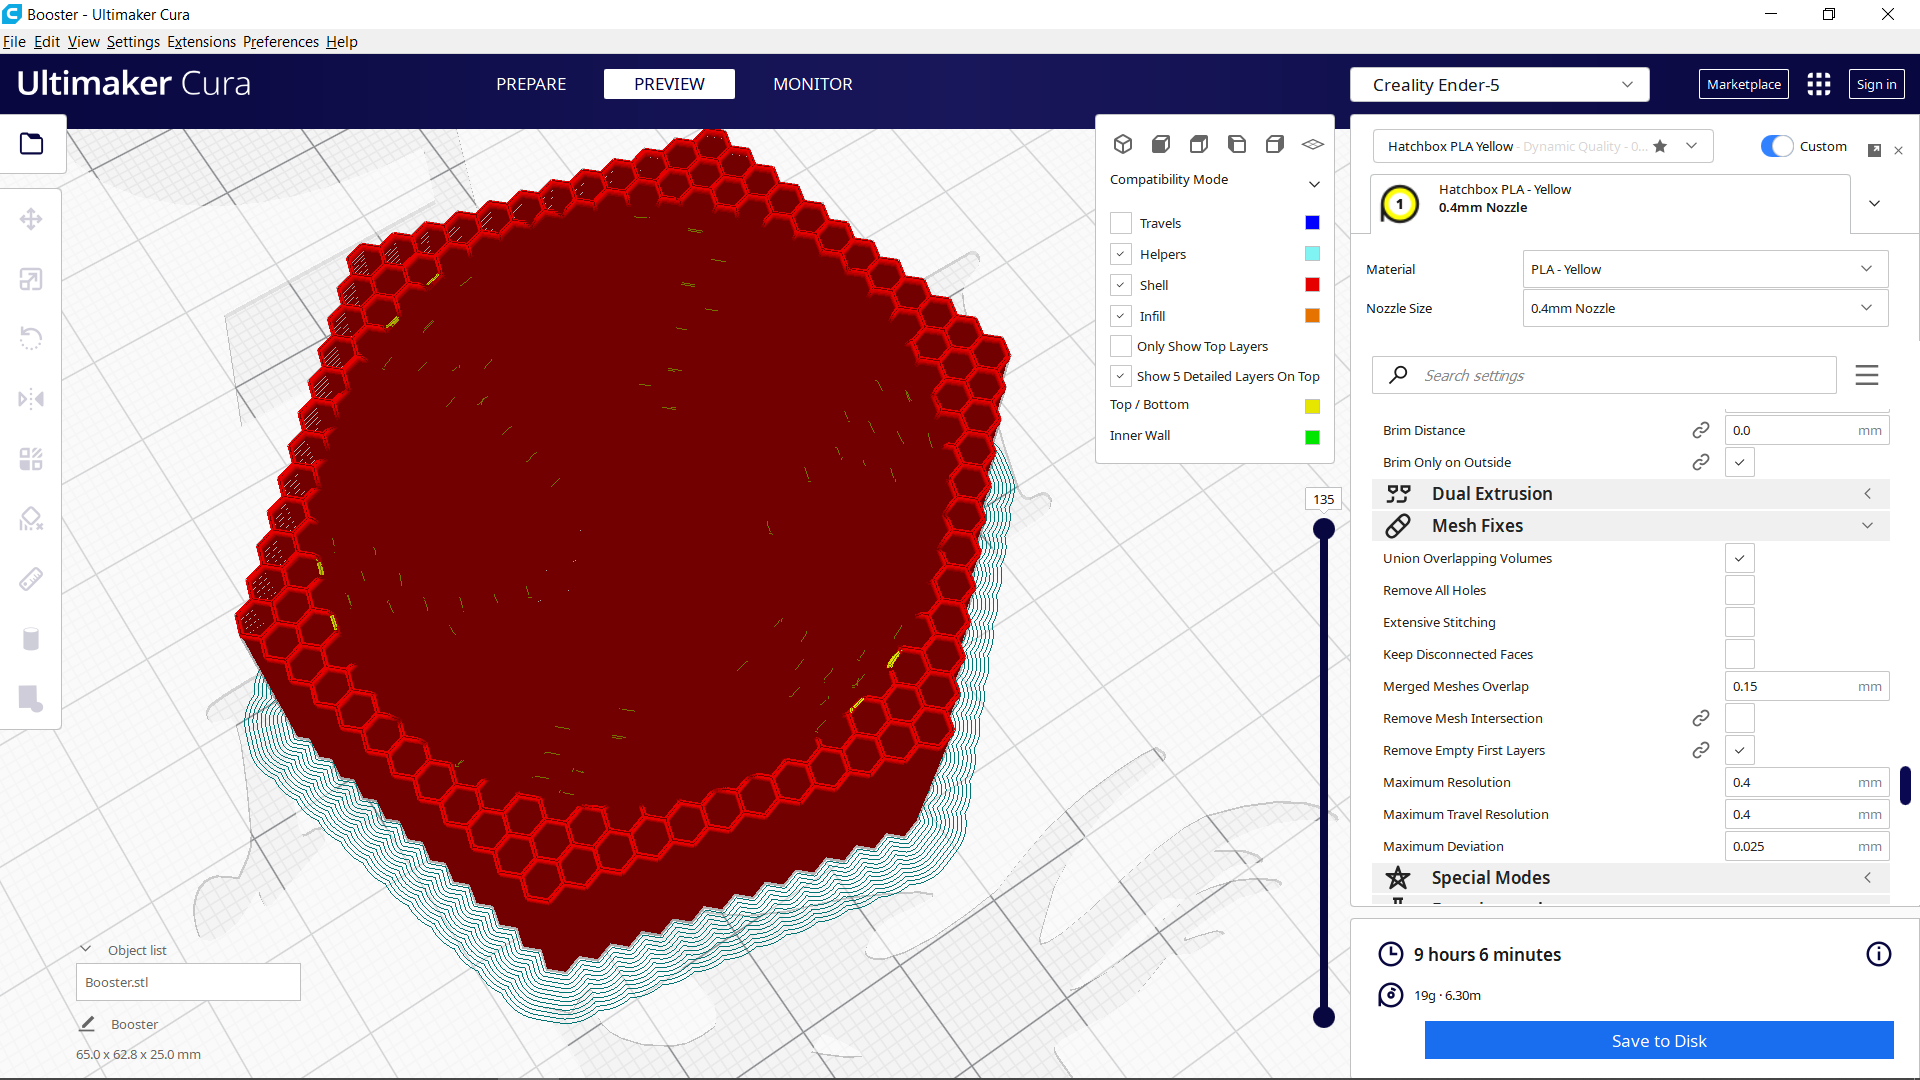This screenshot has height=1080, width=1920.
Task: Toggle the Custom settings switch
Action: tap(1775, 146)
